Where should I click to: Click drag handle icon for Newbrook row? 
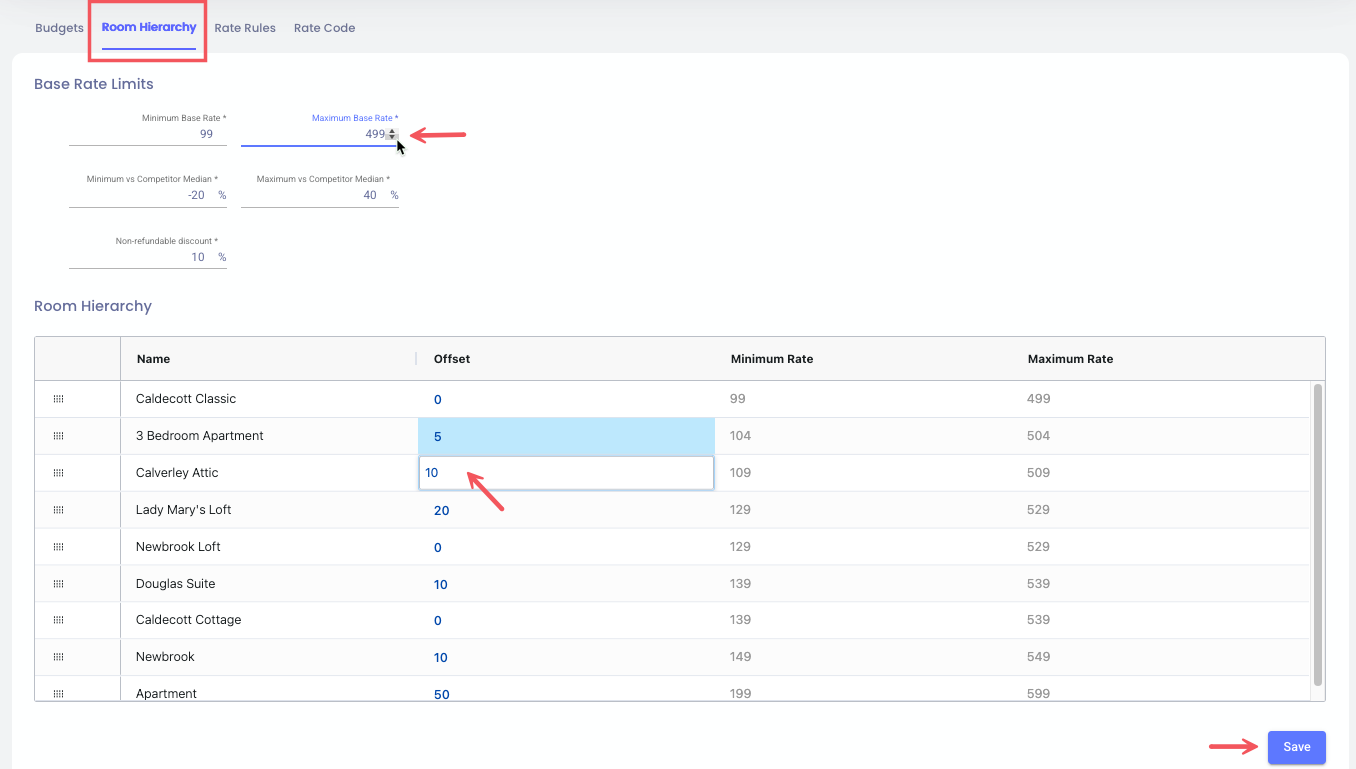pos(58,657)
